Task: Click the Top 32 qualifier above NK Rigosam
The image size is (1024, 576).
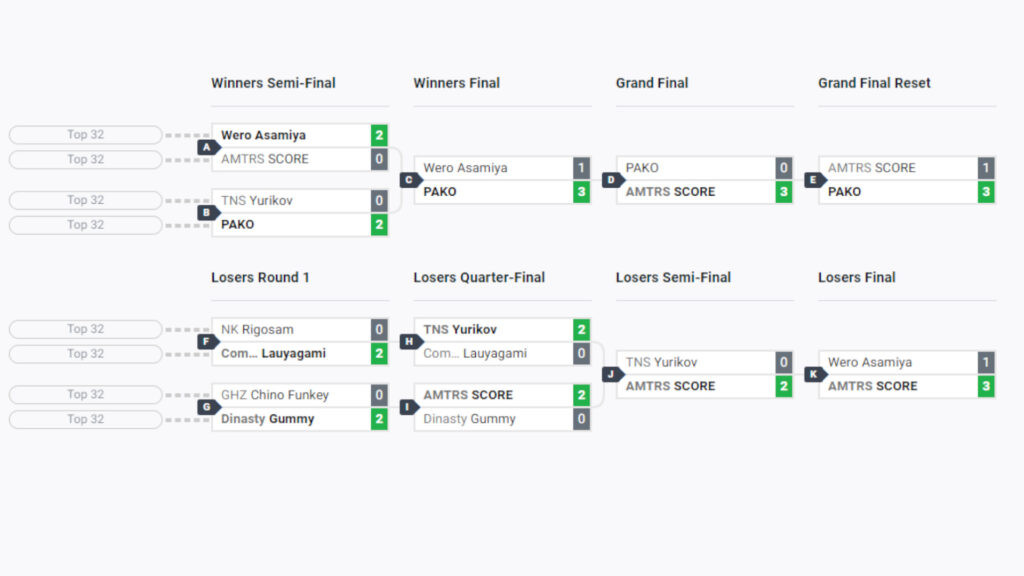Action: [85, 329]
